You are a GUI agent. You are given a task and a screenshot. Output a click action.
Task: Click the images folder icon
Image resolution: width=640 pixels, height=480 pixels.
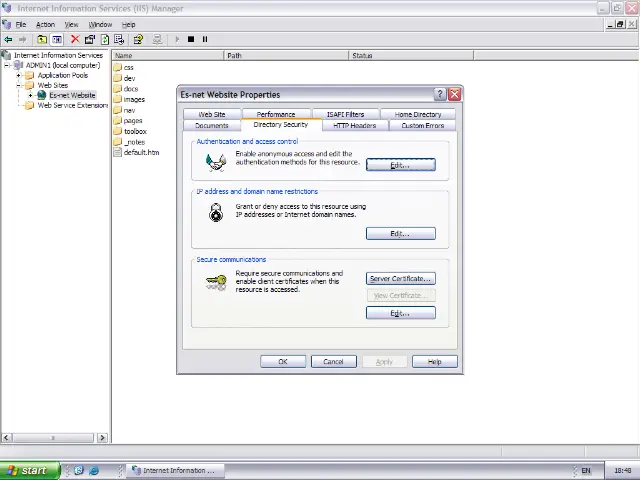coord(118,99)
